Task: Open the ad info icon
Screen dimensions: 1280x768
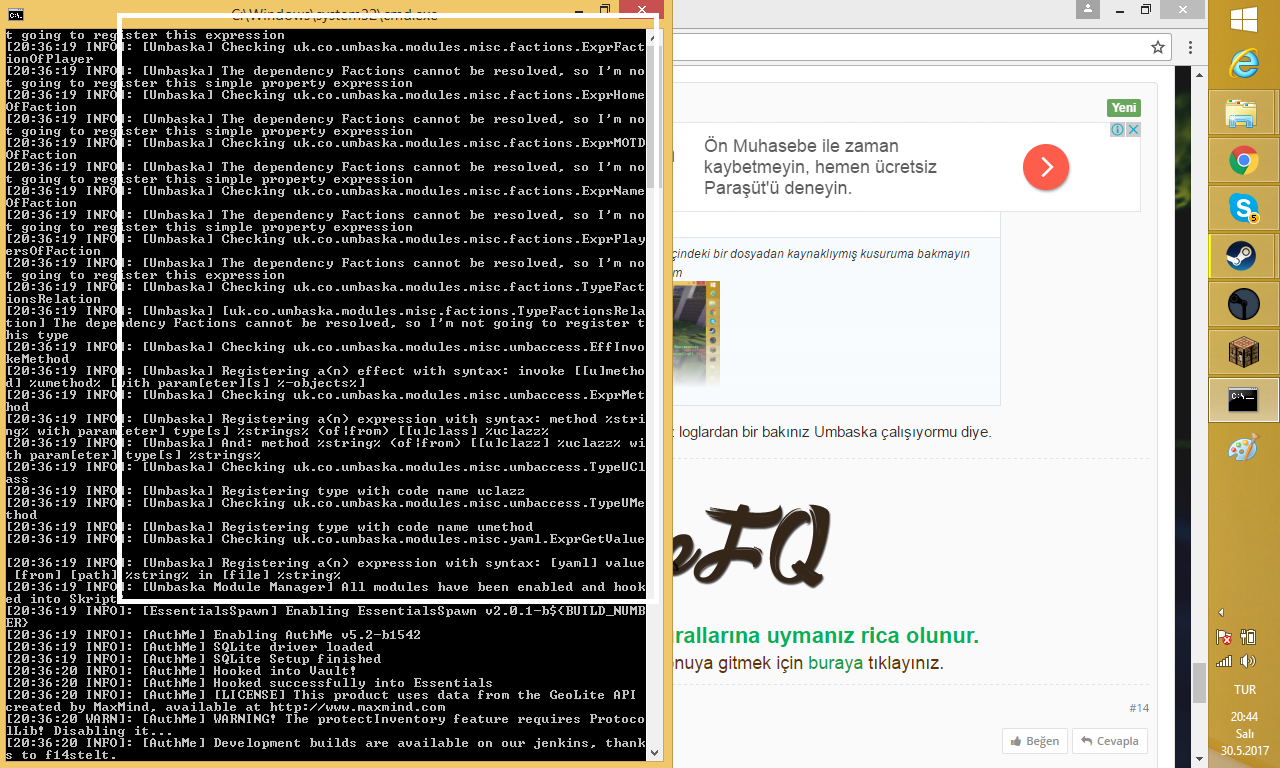Action: 1119,130
